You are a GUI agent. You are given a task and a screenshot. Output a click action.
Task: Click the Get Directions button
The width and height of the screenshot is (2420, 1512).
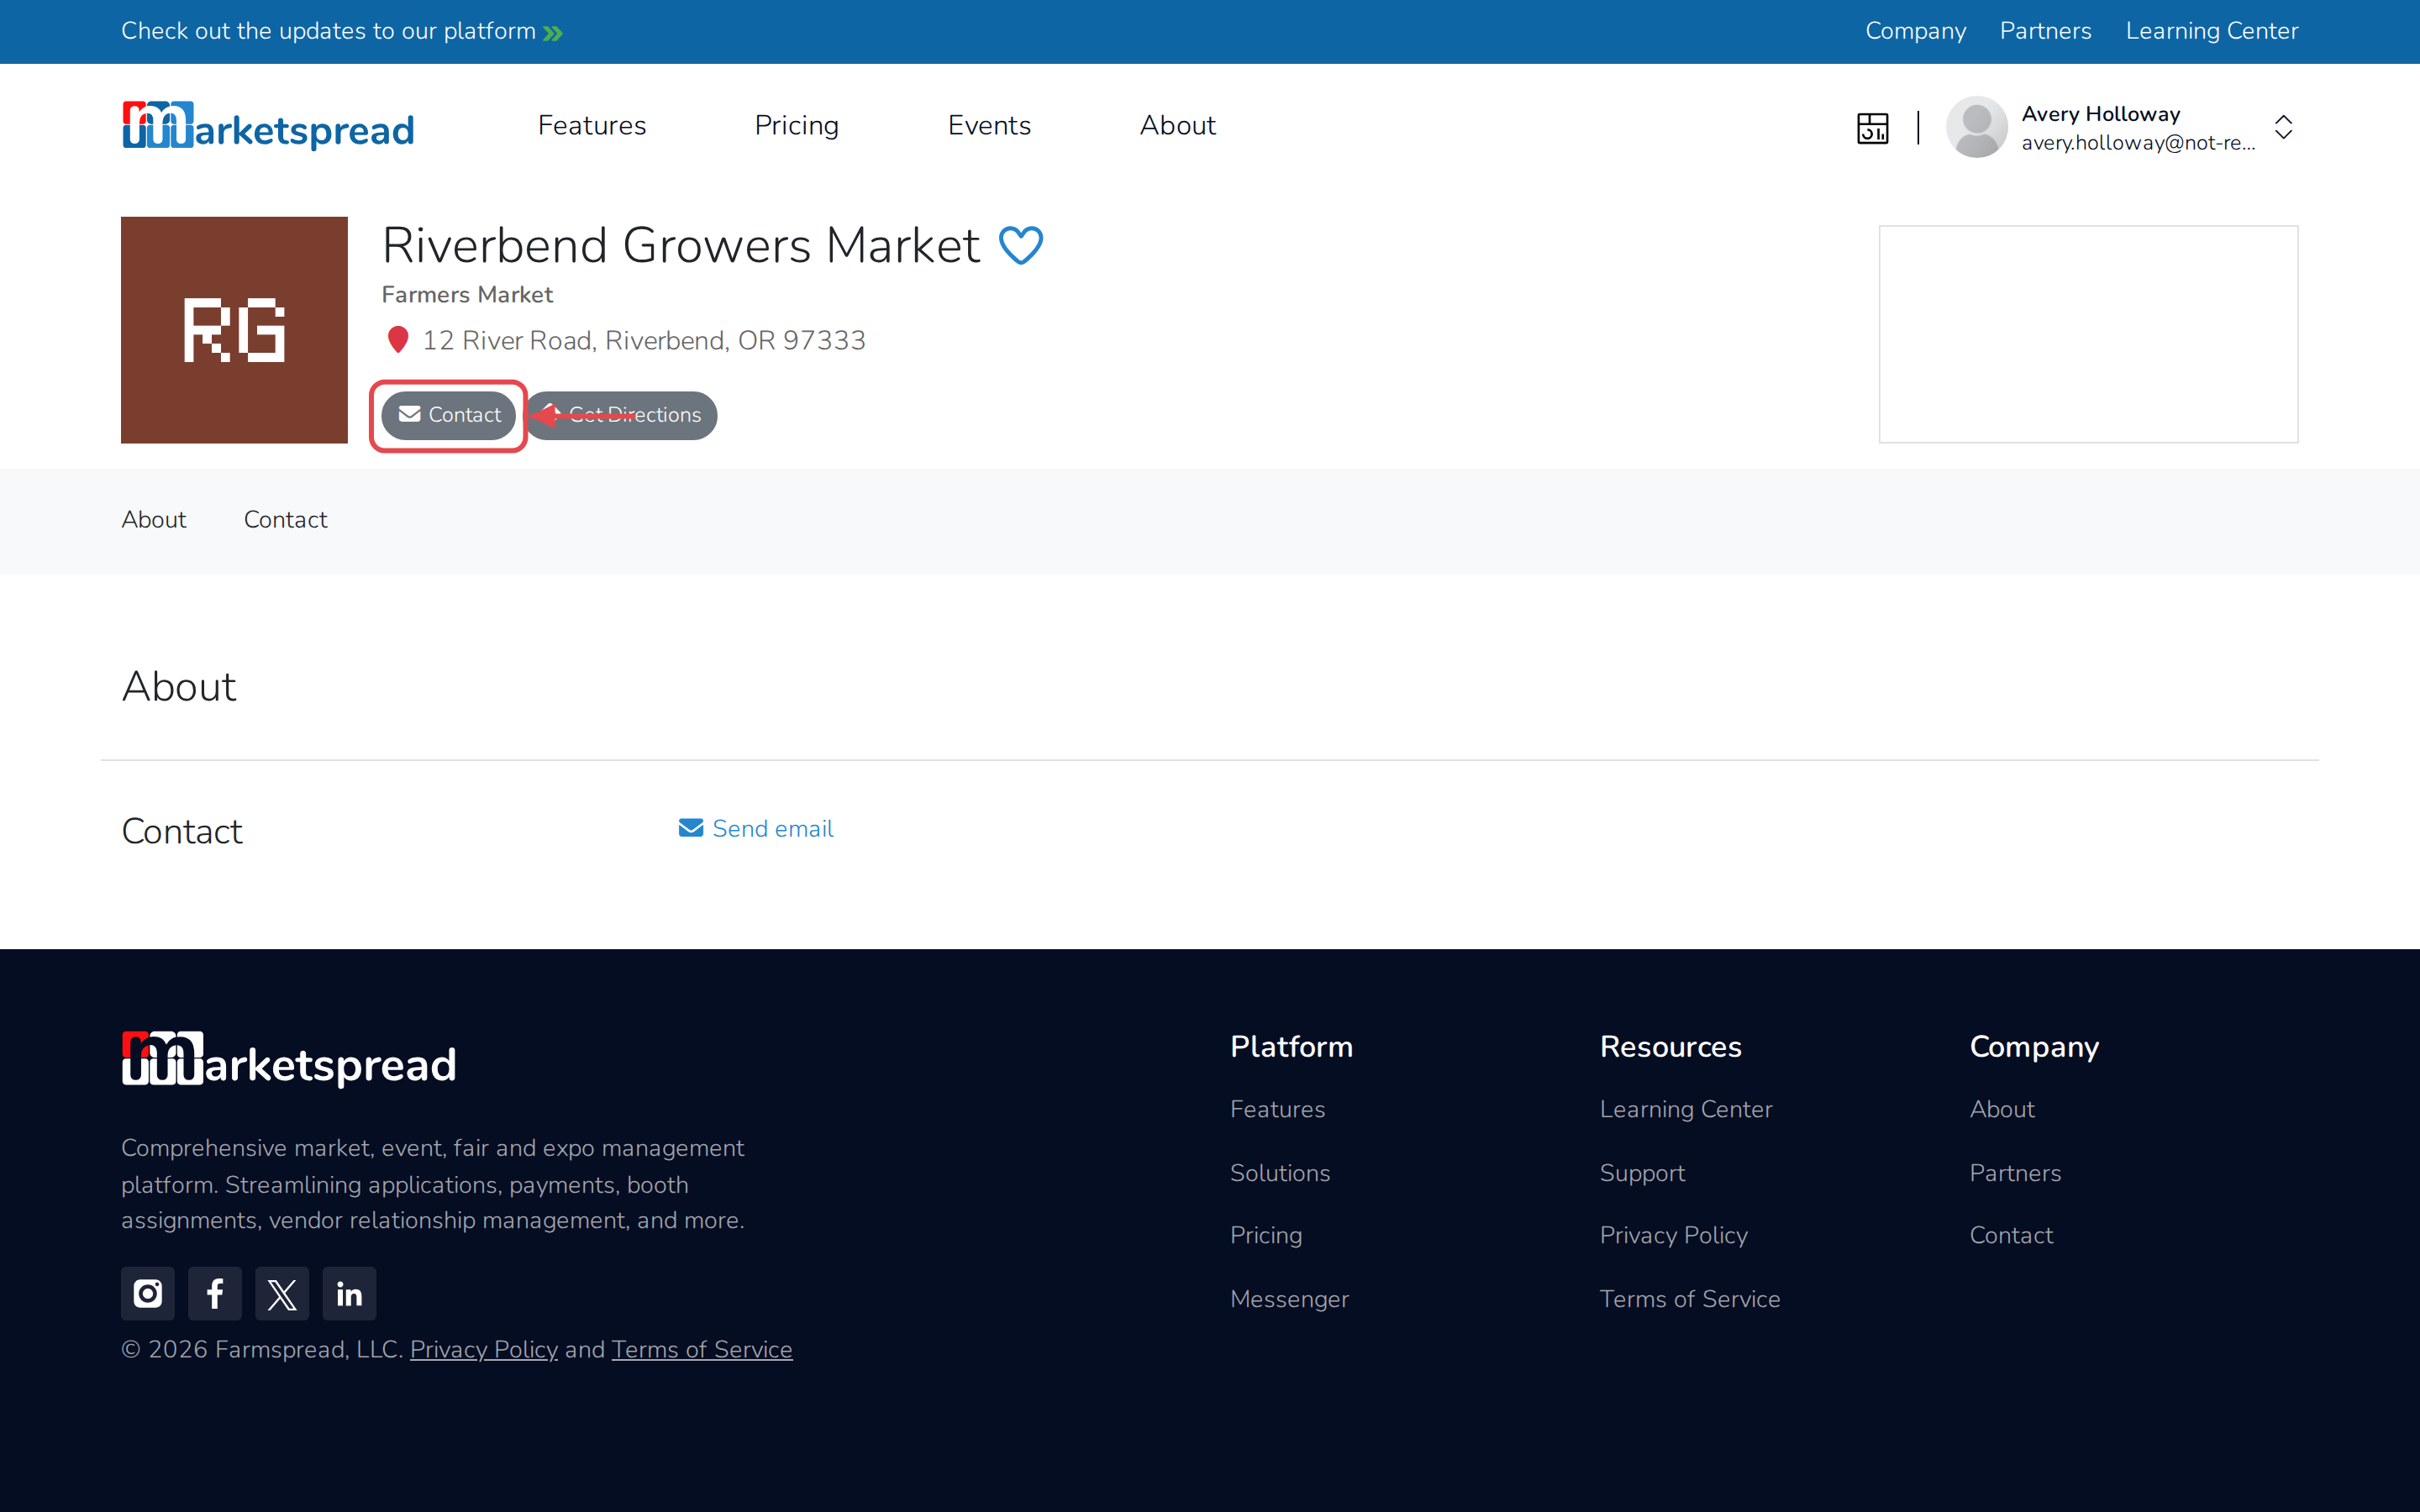point(622,415)
